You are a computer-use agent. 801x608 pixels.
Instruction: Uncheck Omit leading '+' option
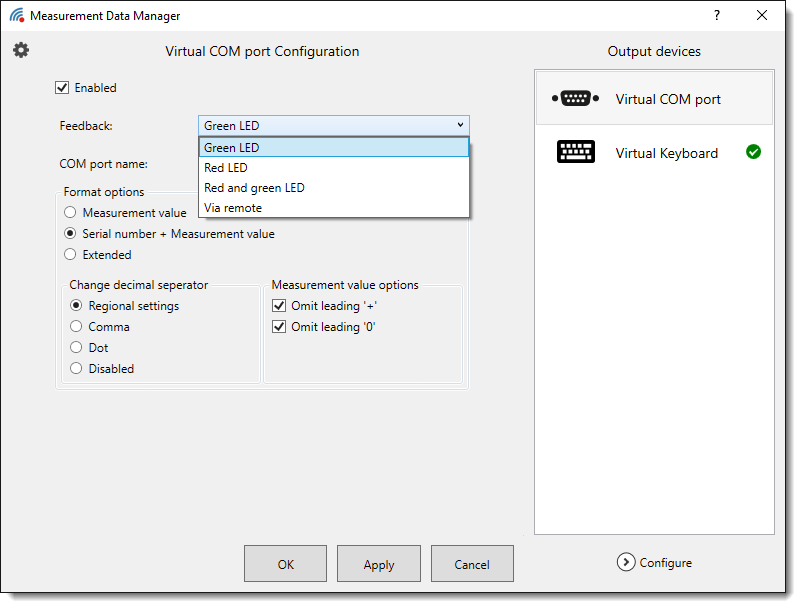279,306
